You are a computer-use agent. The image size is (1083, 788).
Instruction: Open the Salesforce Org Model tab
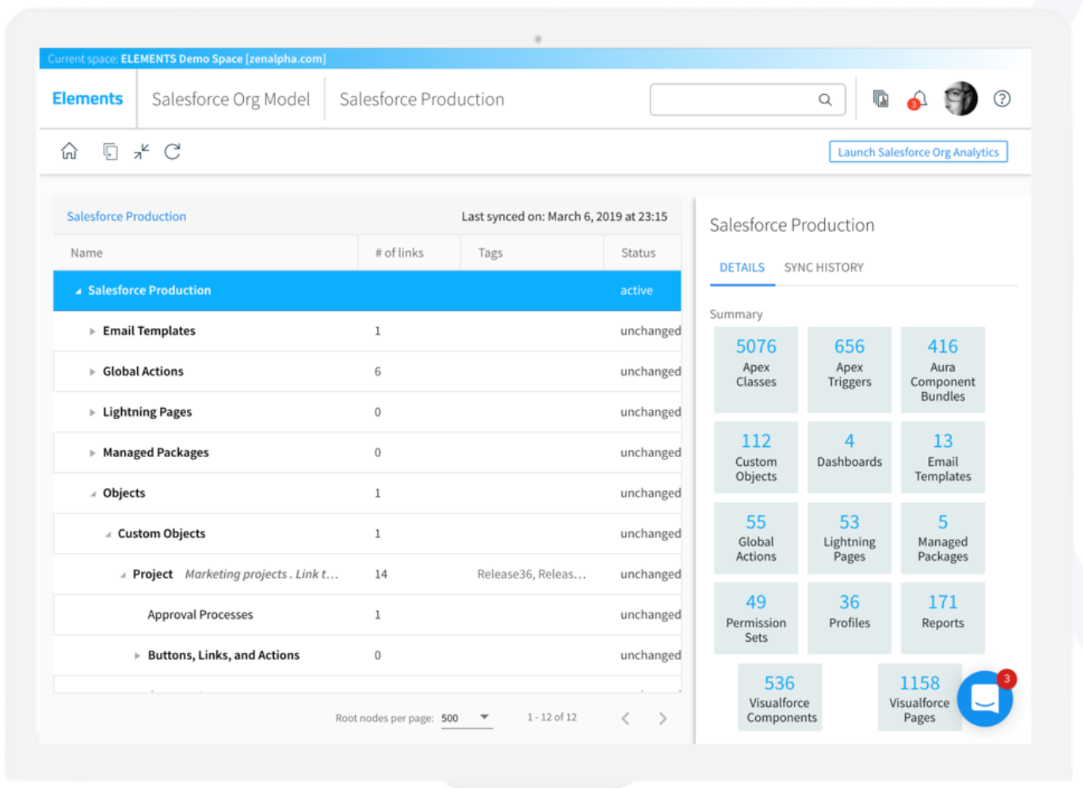[x=231, y=99]
